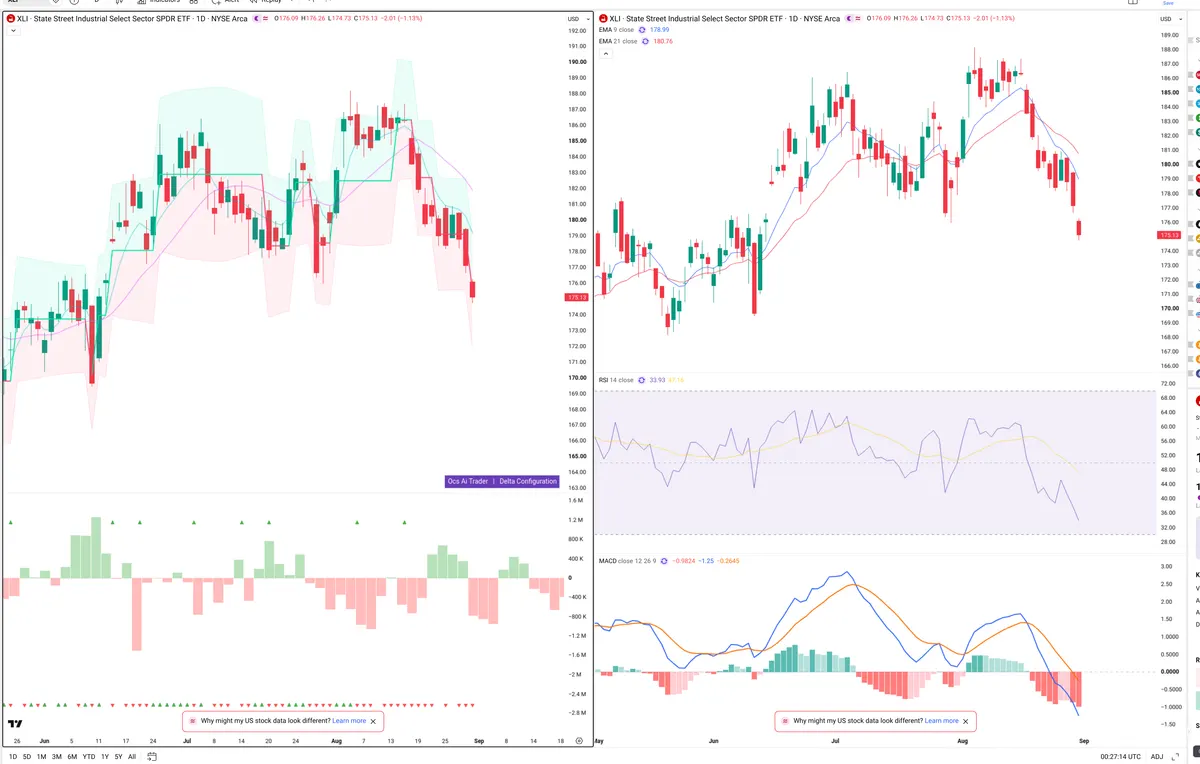
Task: Dismiss the left chart data notice
Action: pos(373,720)
